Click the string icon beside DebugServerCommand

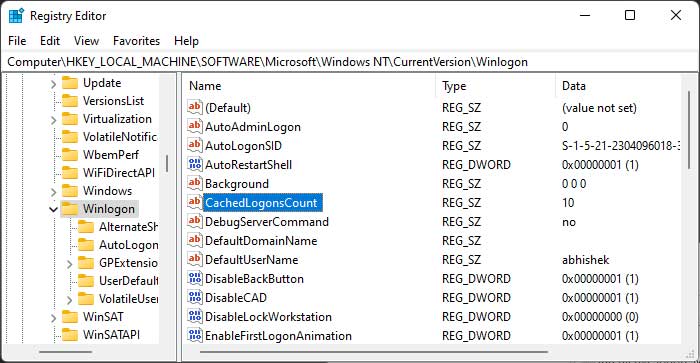pos(195,221)
